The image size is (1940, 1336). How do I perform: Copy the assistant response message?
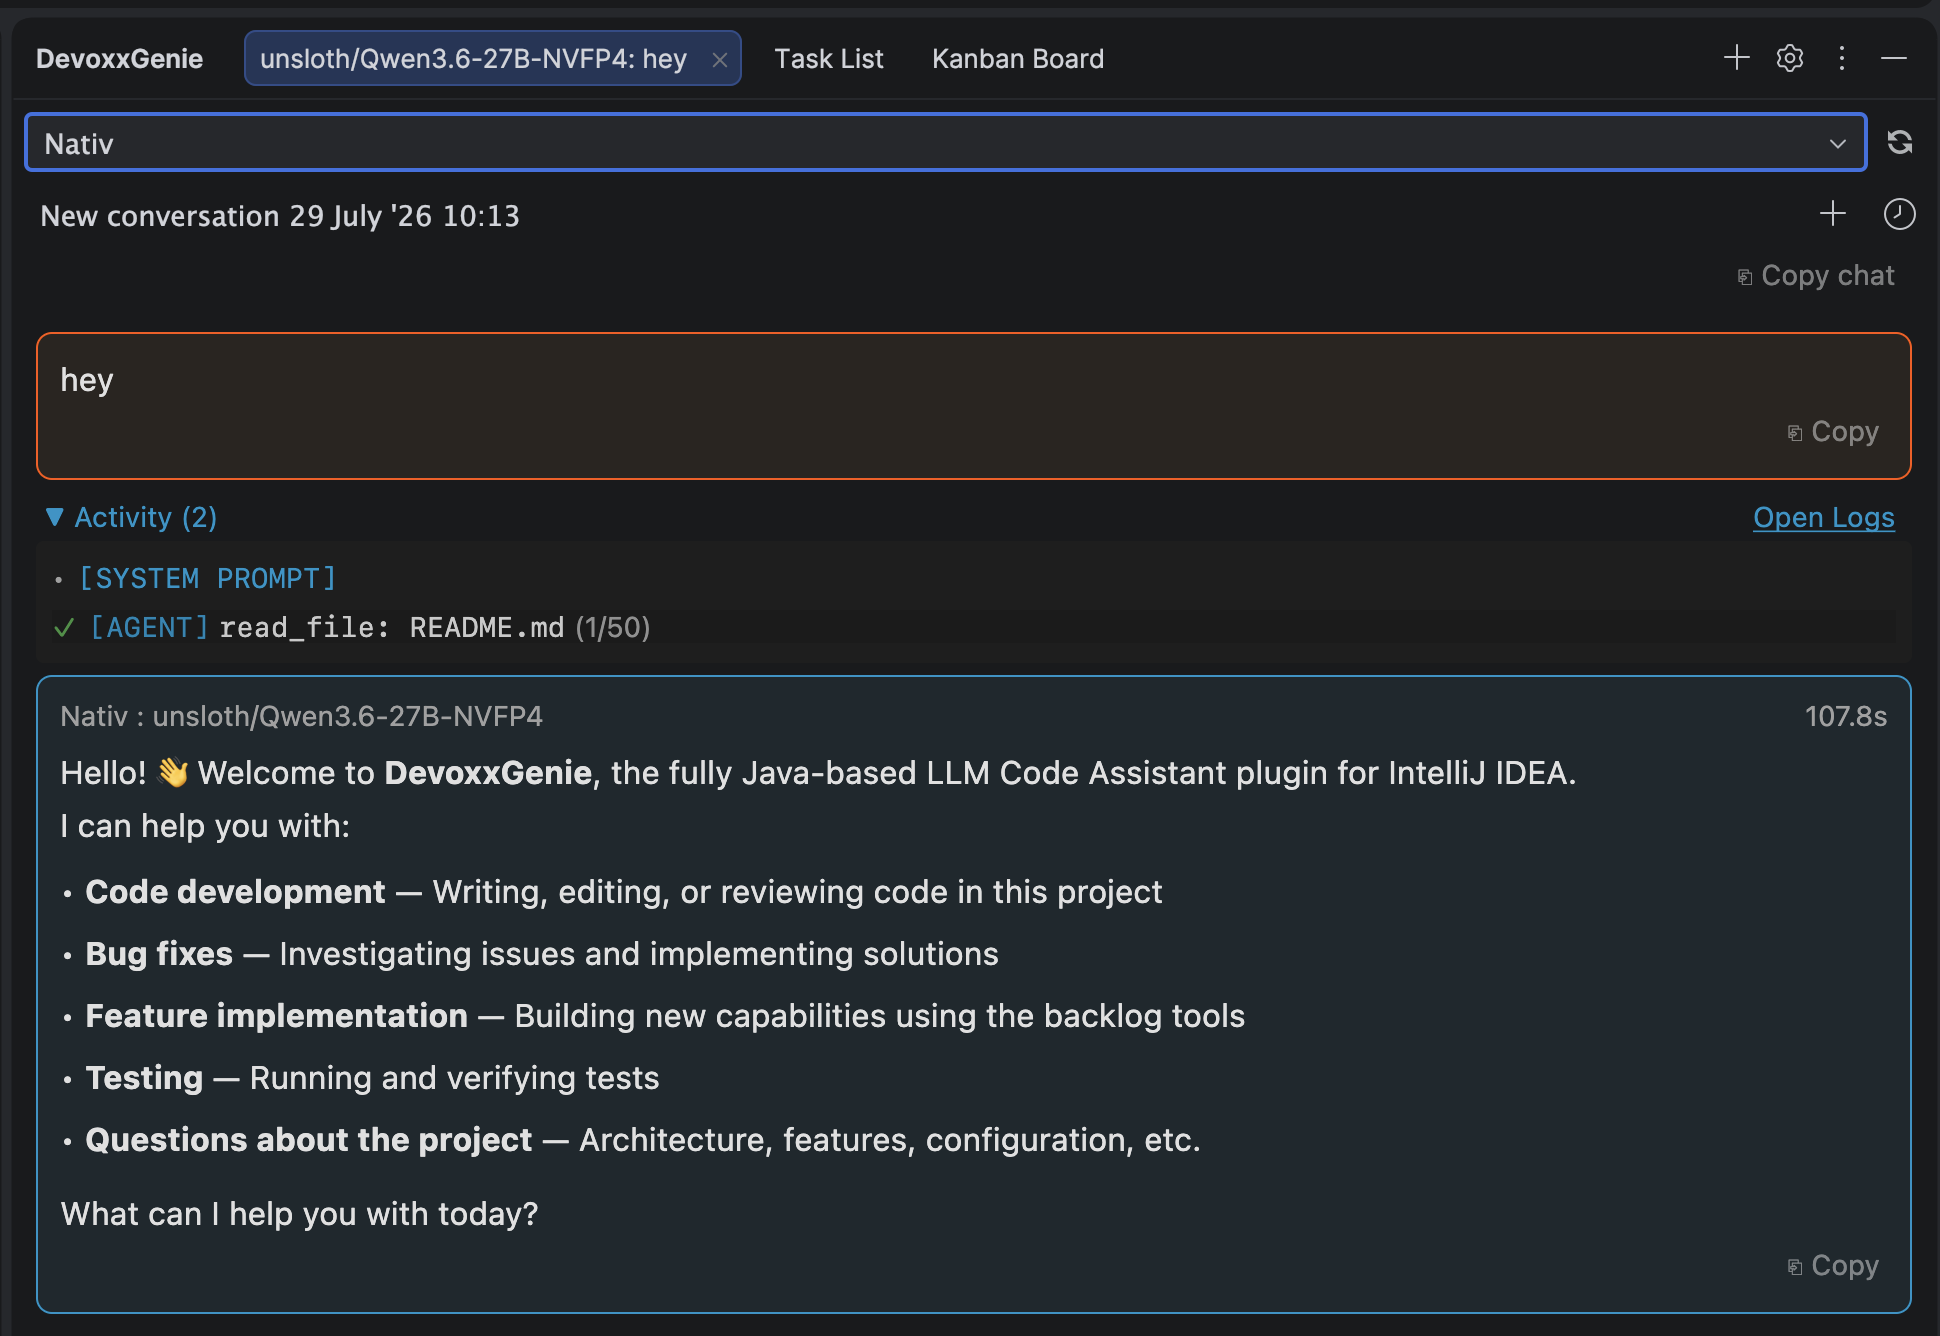1833,1266
